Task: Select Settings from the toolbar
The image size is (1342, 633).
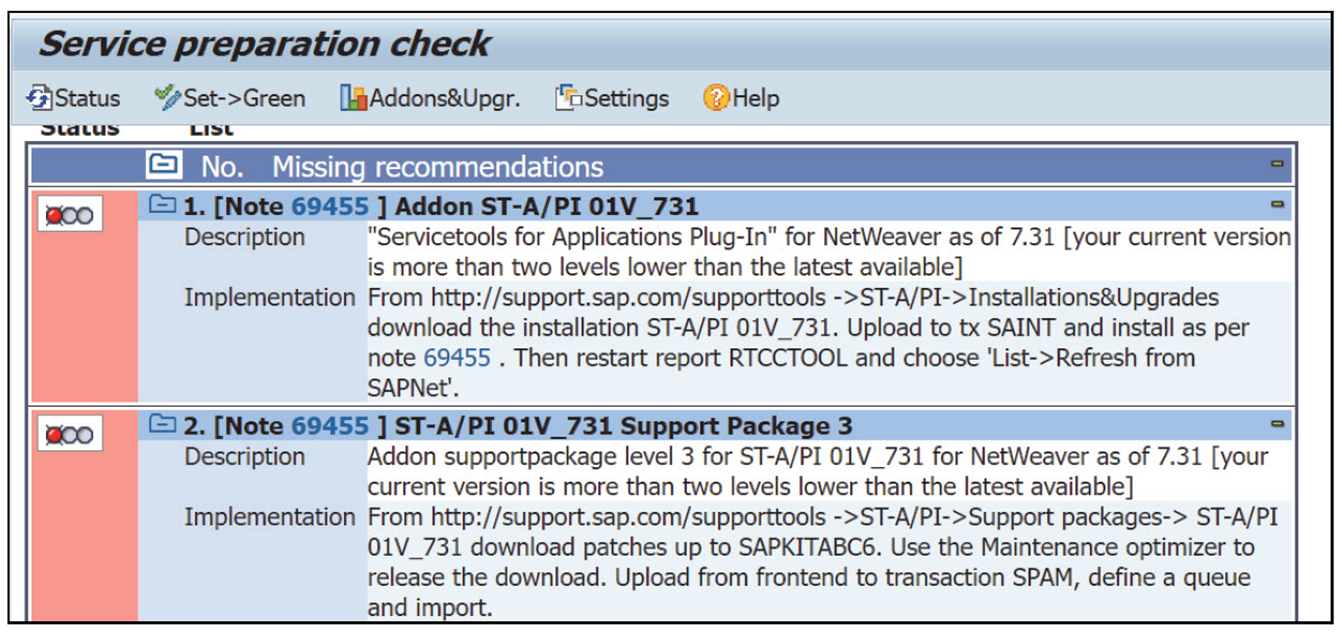Action: click(611, 98)
